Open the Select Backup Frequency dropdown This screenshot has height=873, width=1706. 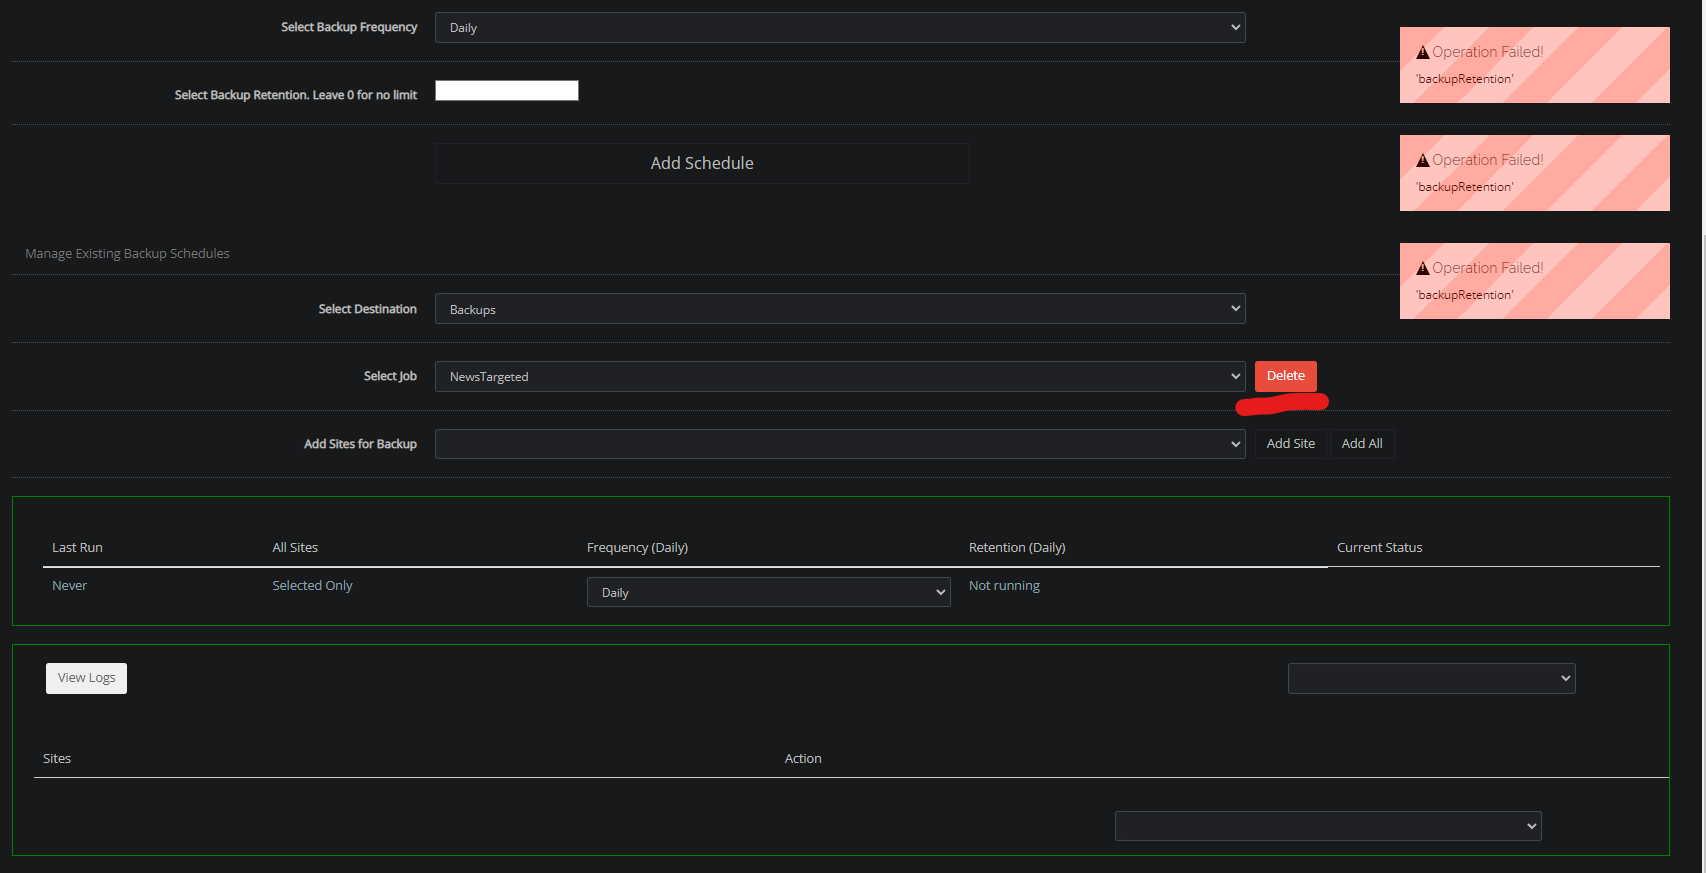click(x=840, y=27)
